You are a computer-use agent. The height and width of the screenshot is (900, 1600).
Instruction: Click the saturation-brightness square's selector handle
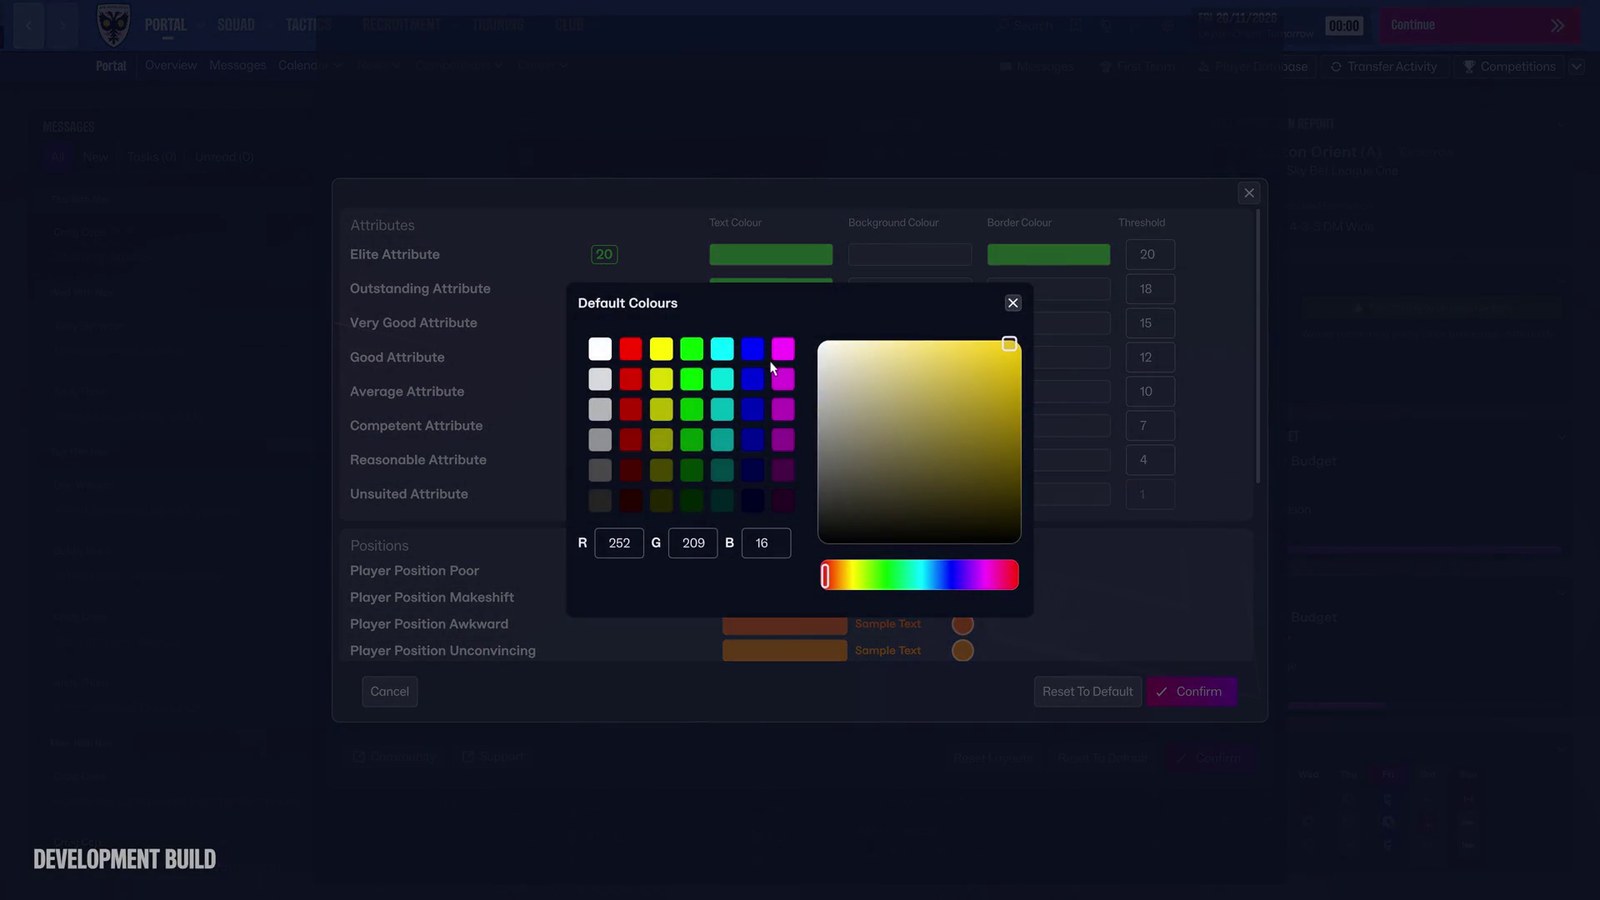pos(1010,344)
